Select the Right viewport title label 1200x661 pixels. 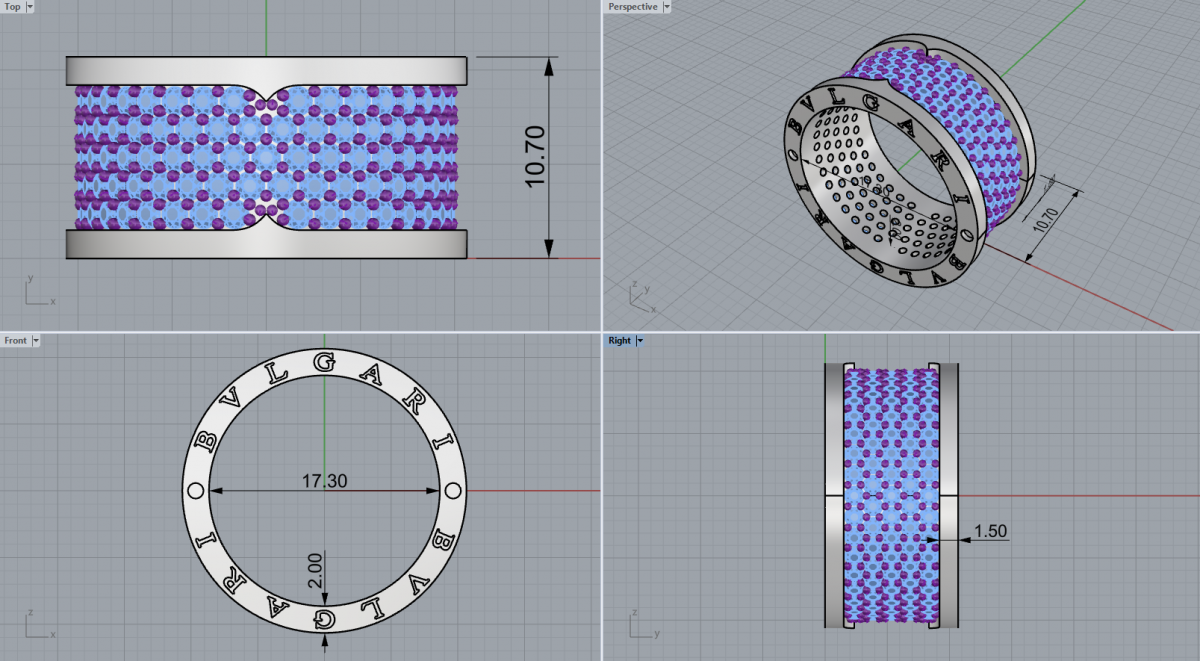click(620, 341)
